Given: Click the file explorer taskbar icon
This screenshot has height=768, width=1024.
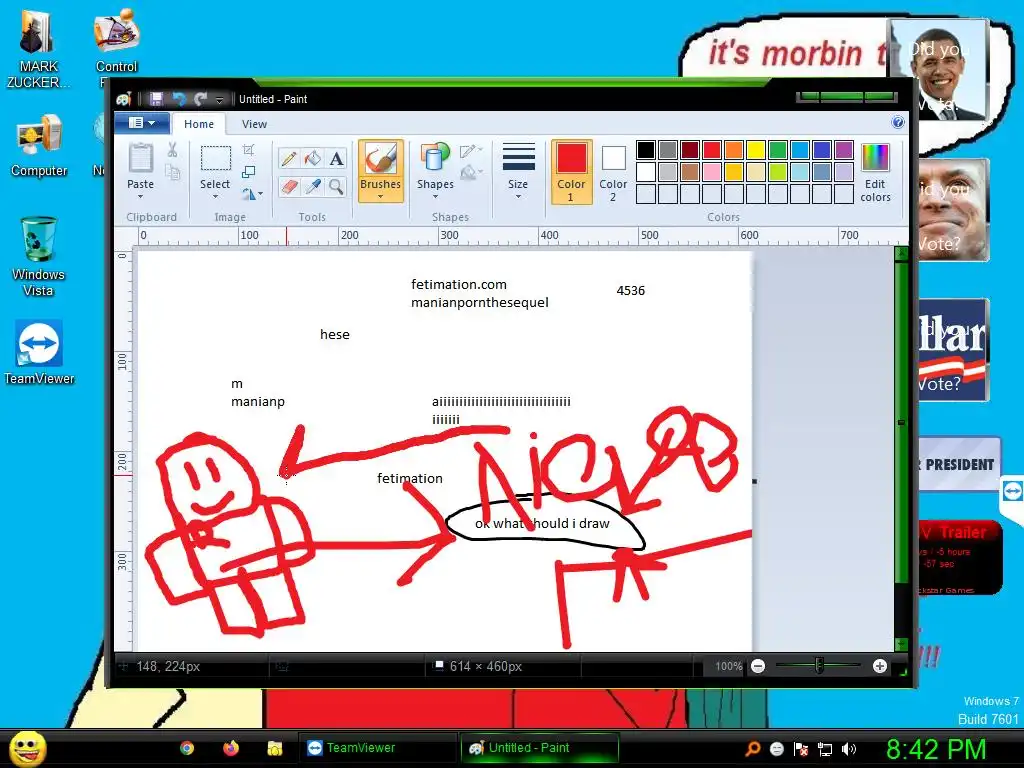Looking at the screenshot, I should coord(274,748).
